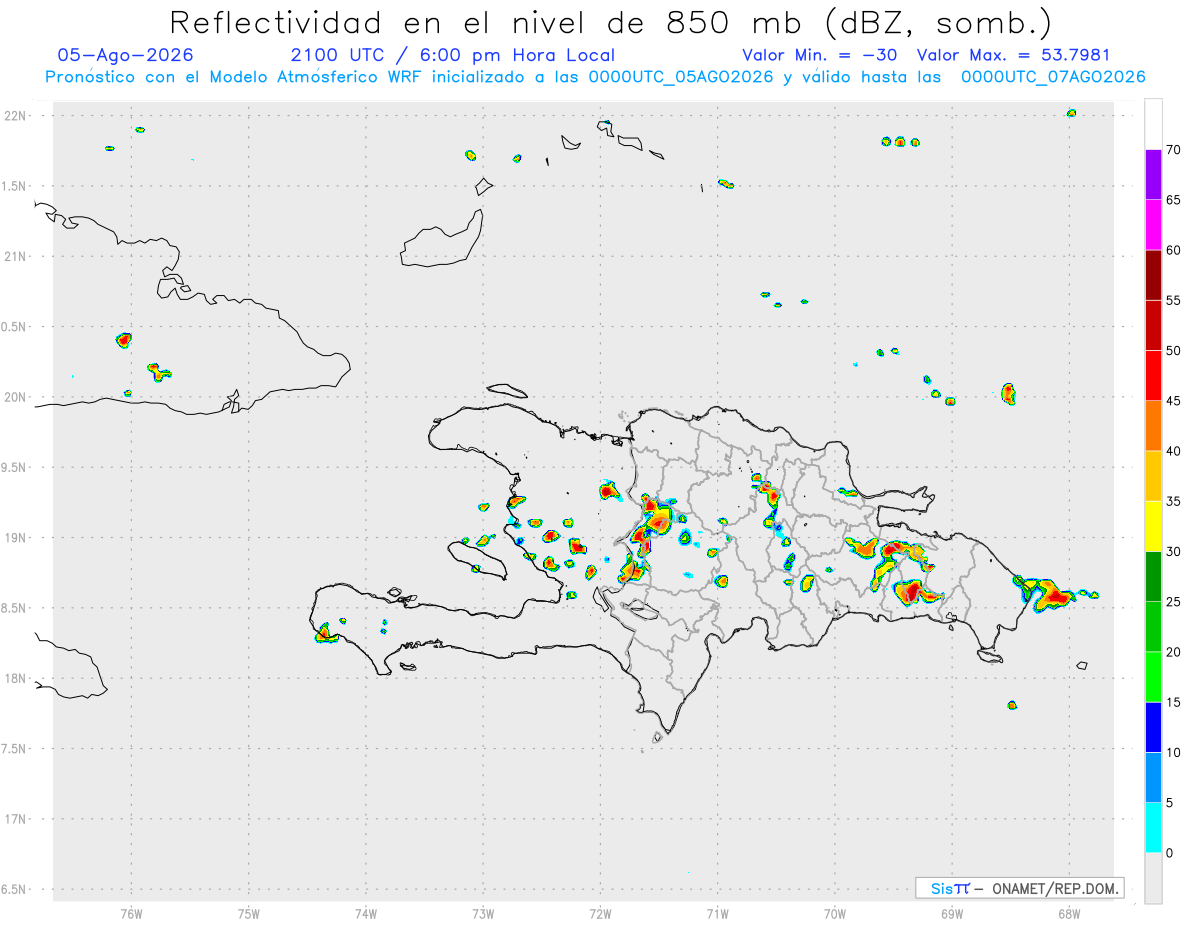Viewport: 1200px width, 927px height.
Task: Click the latitude label '17N'
Action: [17, 819]
